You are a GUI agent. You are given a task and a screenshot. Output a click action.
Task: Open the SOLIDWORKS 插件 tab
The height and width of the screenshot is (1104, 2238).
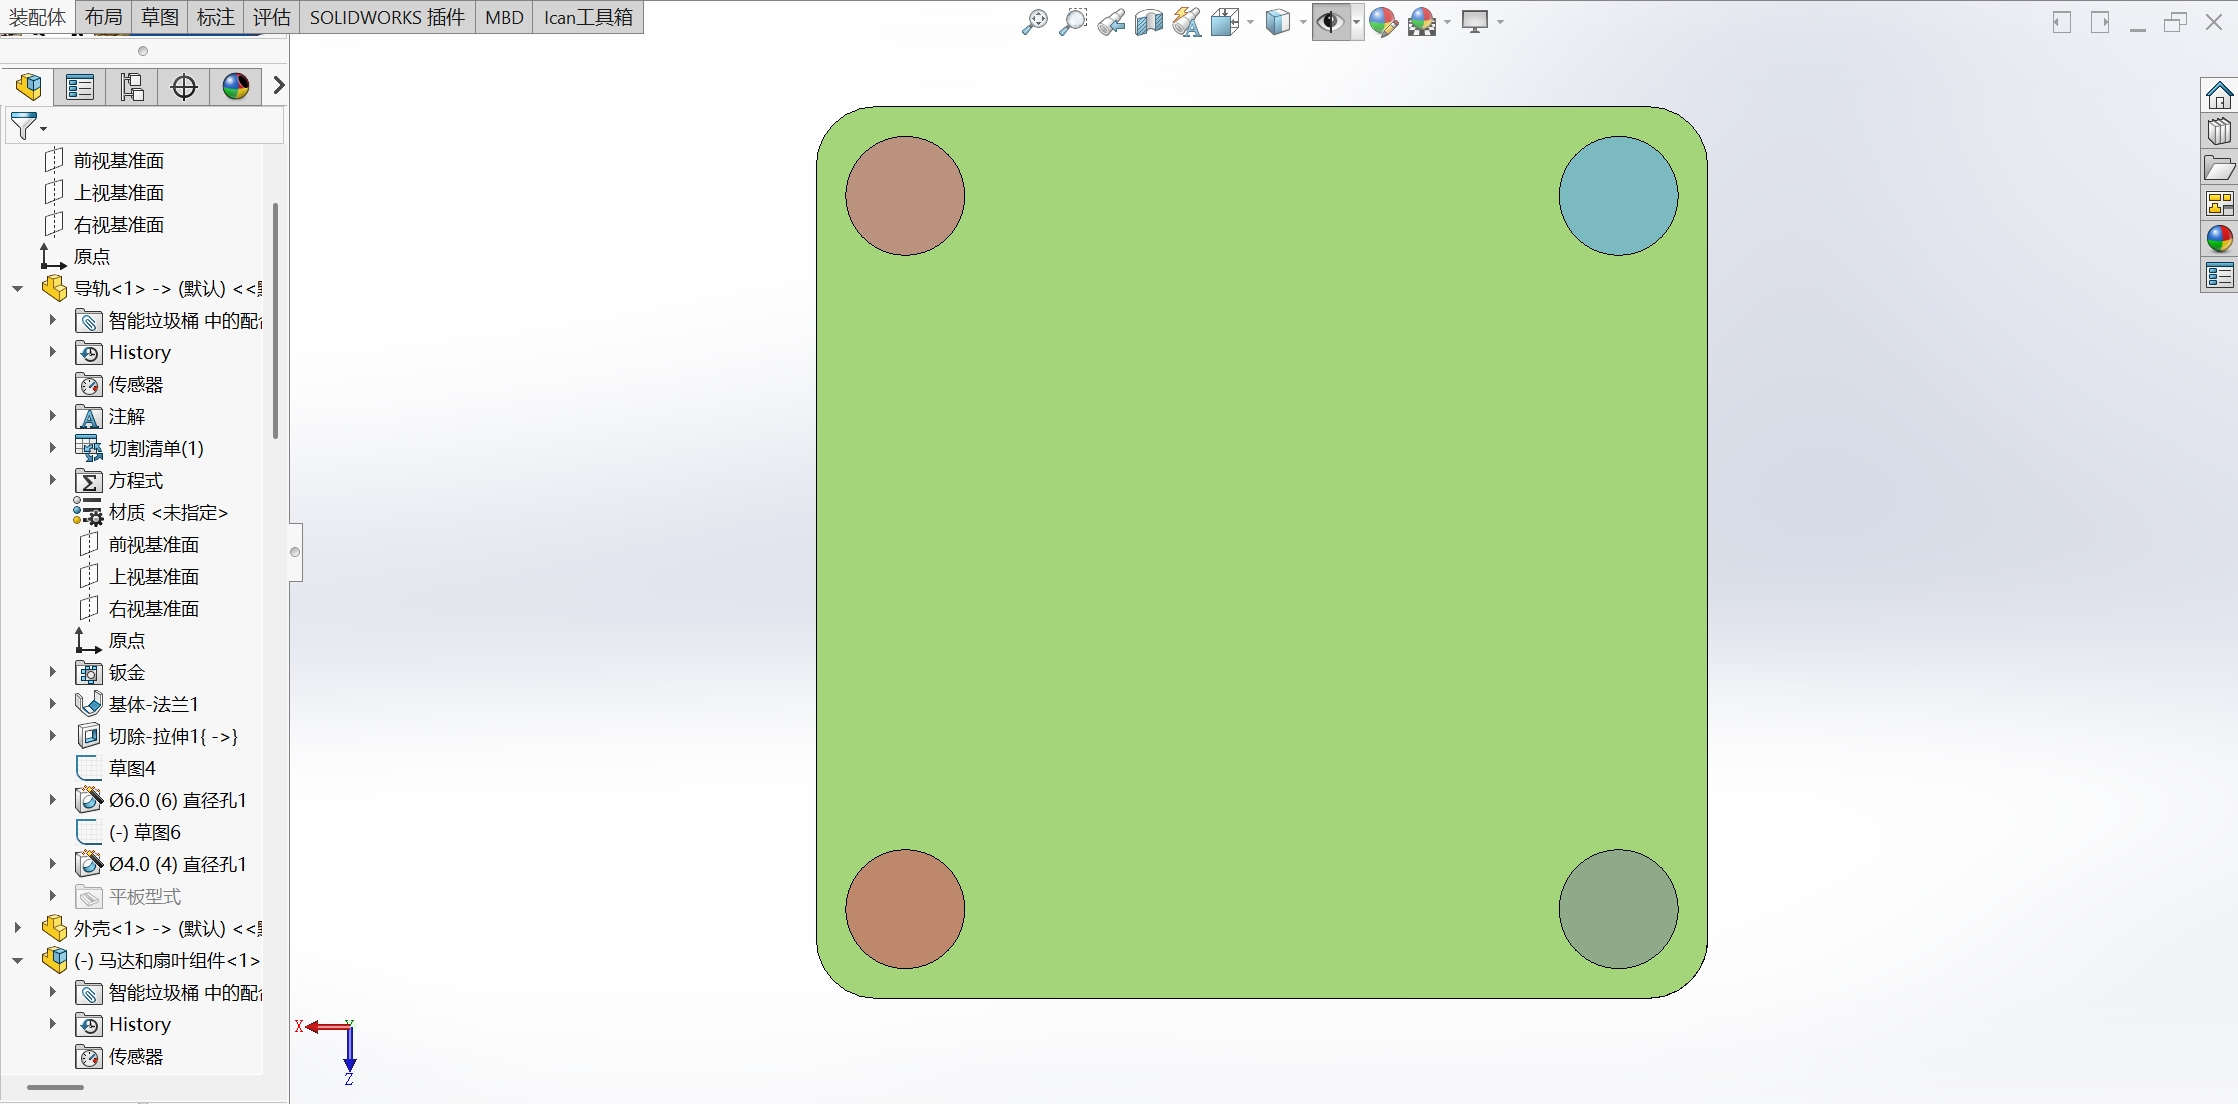point(387,17)
